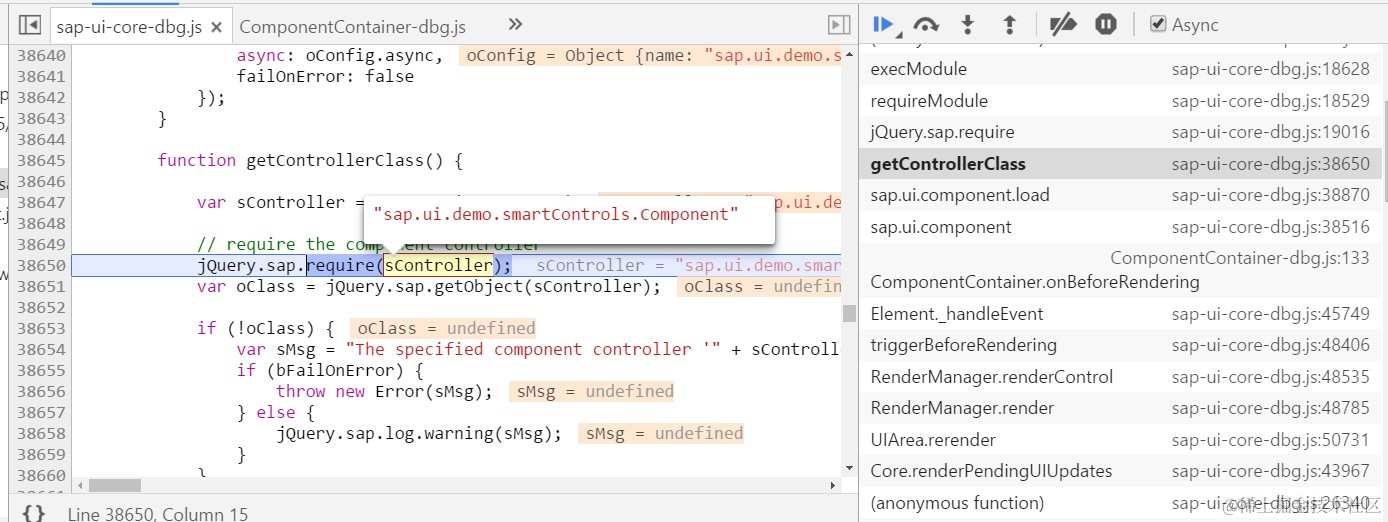Toggle pause on exceptions
Viewport: 1388px width, 522px height.
pos(1105,24)
